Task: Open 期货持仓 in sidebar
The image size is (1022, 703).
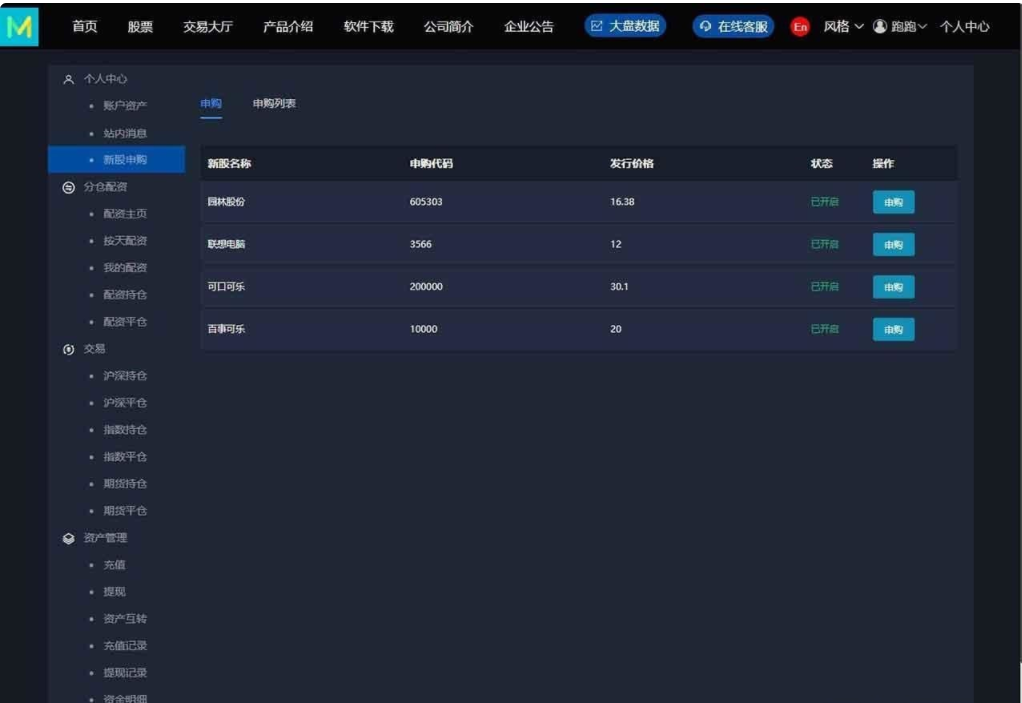Action: click(125, 484)
